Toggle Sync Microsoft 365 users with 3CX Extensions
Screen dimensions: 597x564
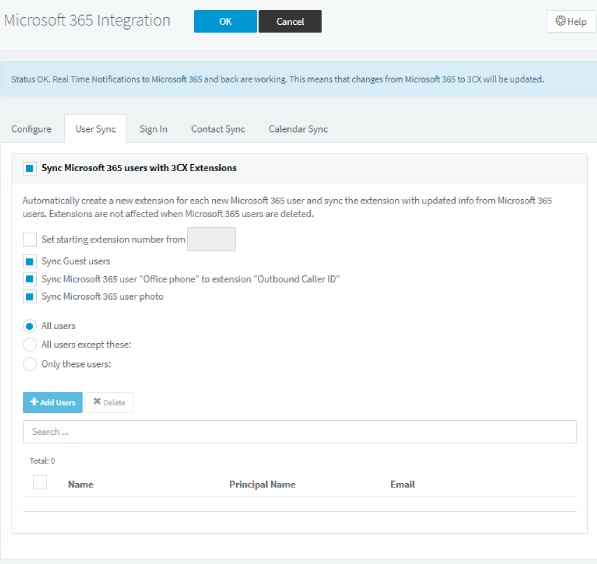(30, 168)
